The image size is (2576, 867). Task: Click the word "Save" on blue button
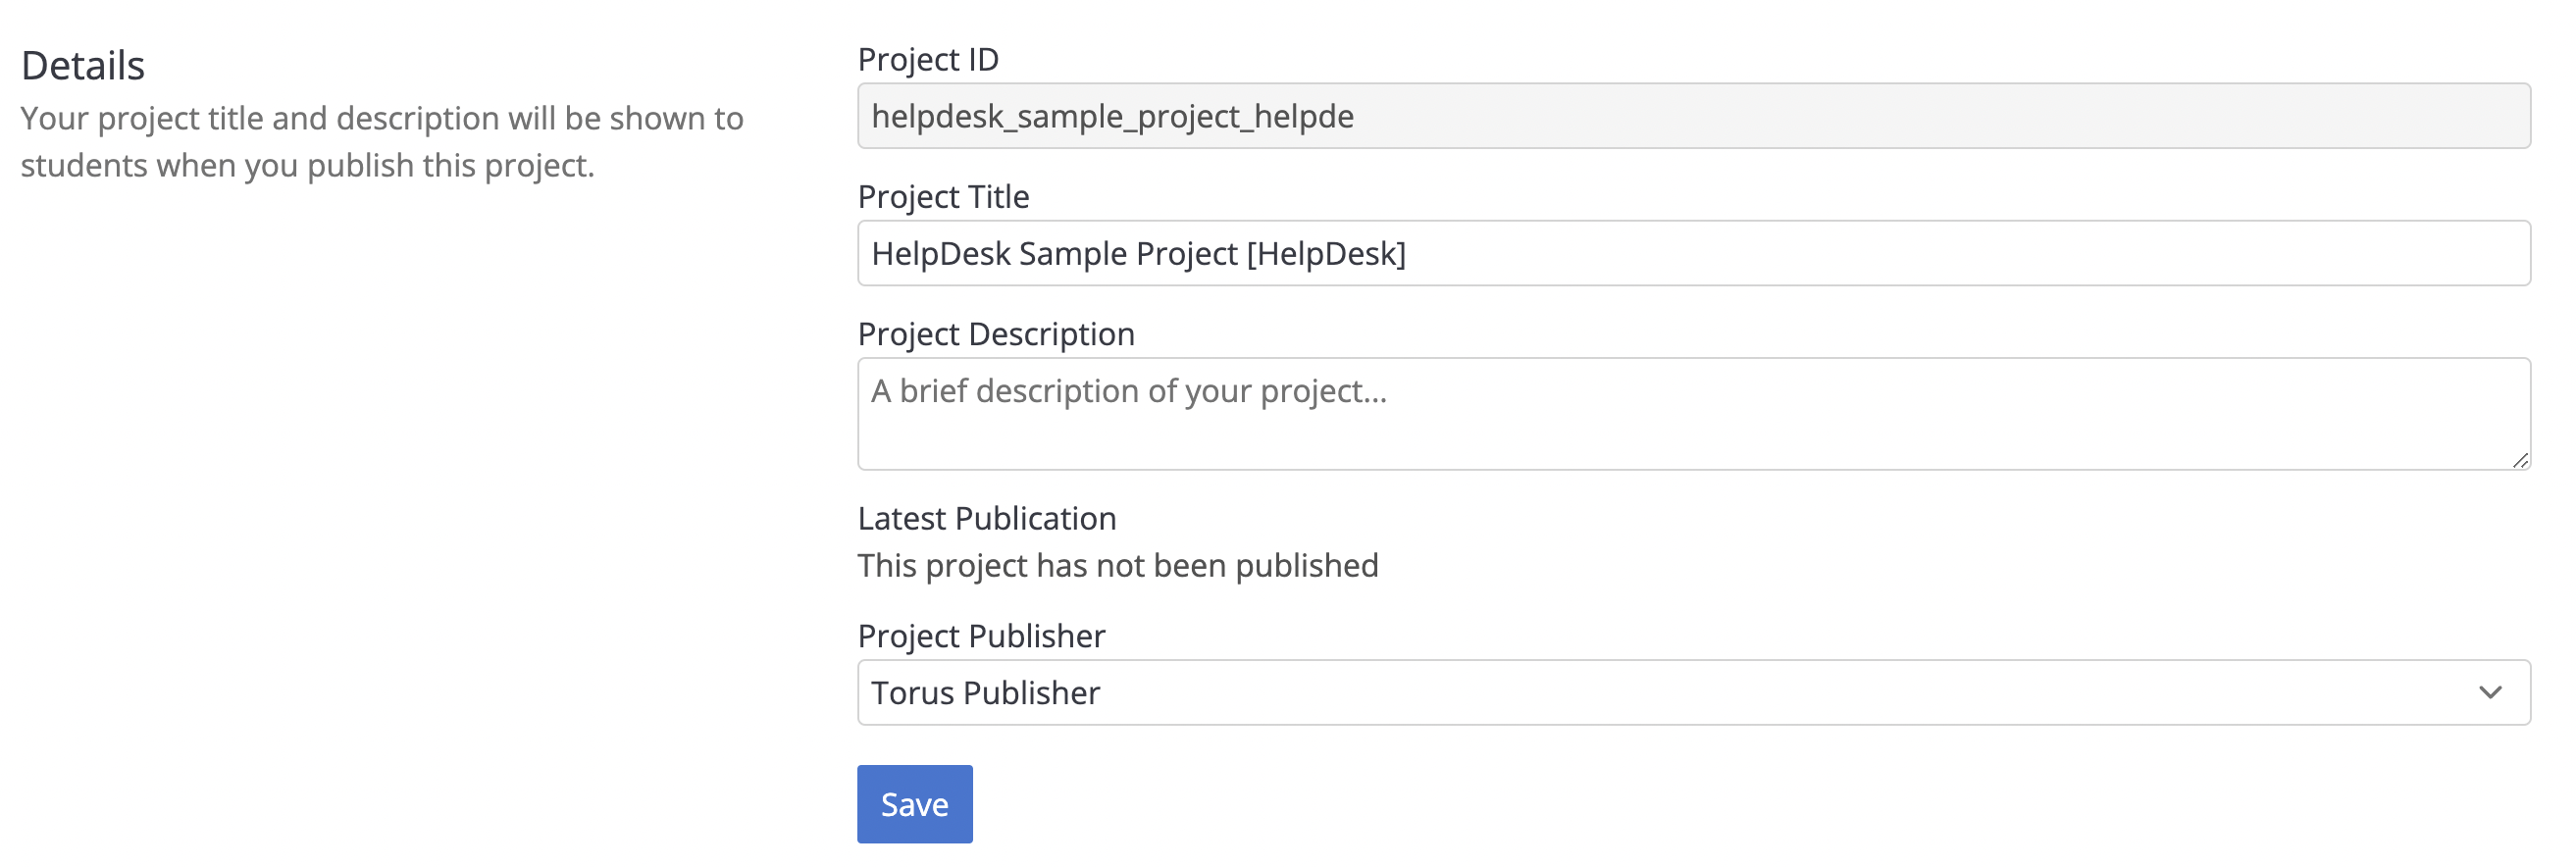pyautogui.click(x=914, y=805)
